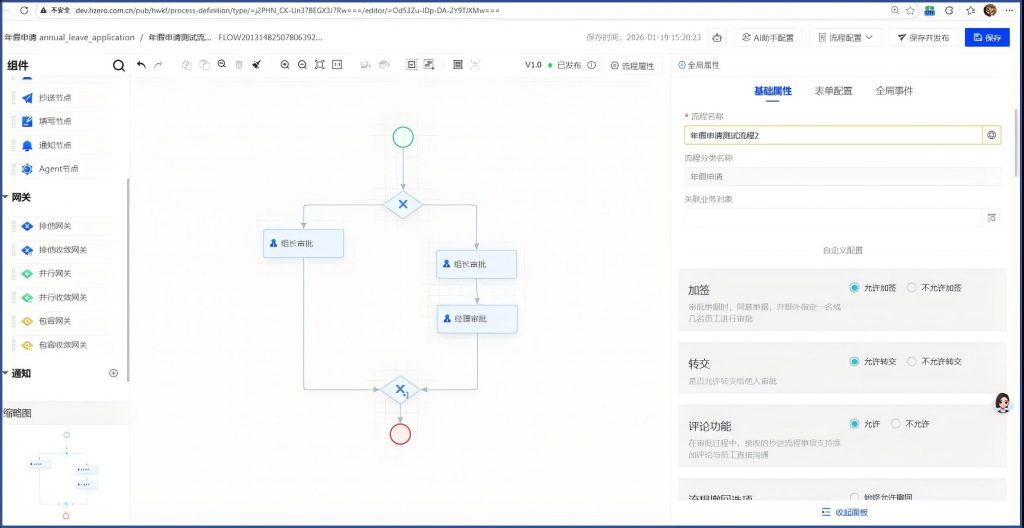This screenshot has height=528, width=1024.
Task: Collapse the 通知 components section
Action: [5, 373]
